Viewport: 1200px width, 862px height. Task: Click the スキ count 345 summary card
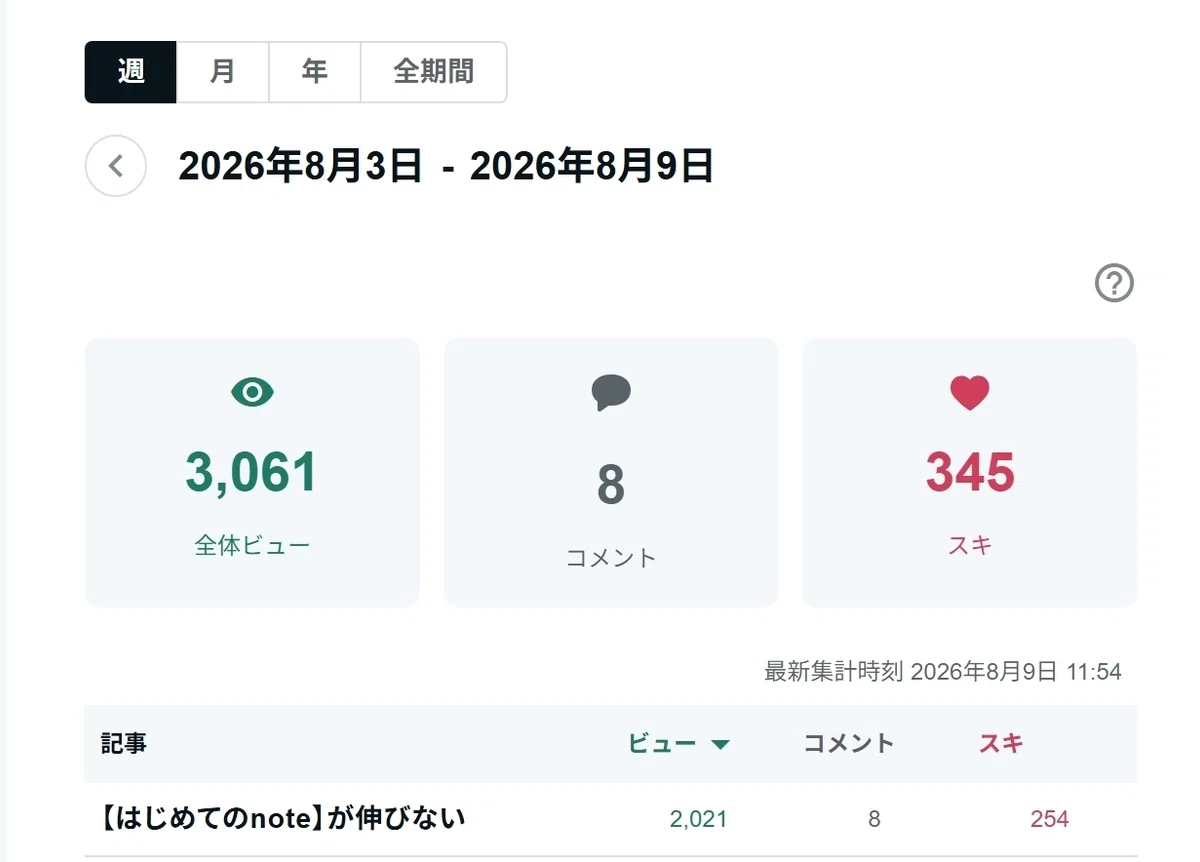[970, 472]
